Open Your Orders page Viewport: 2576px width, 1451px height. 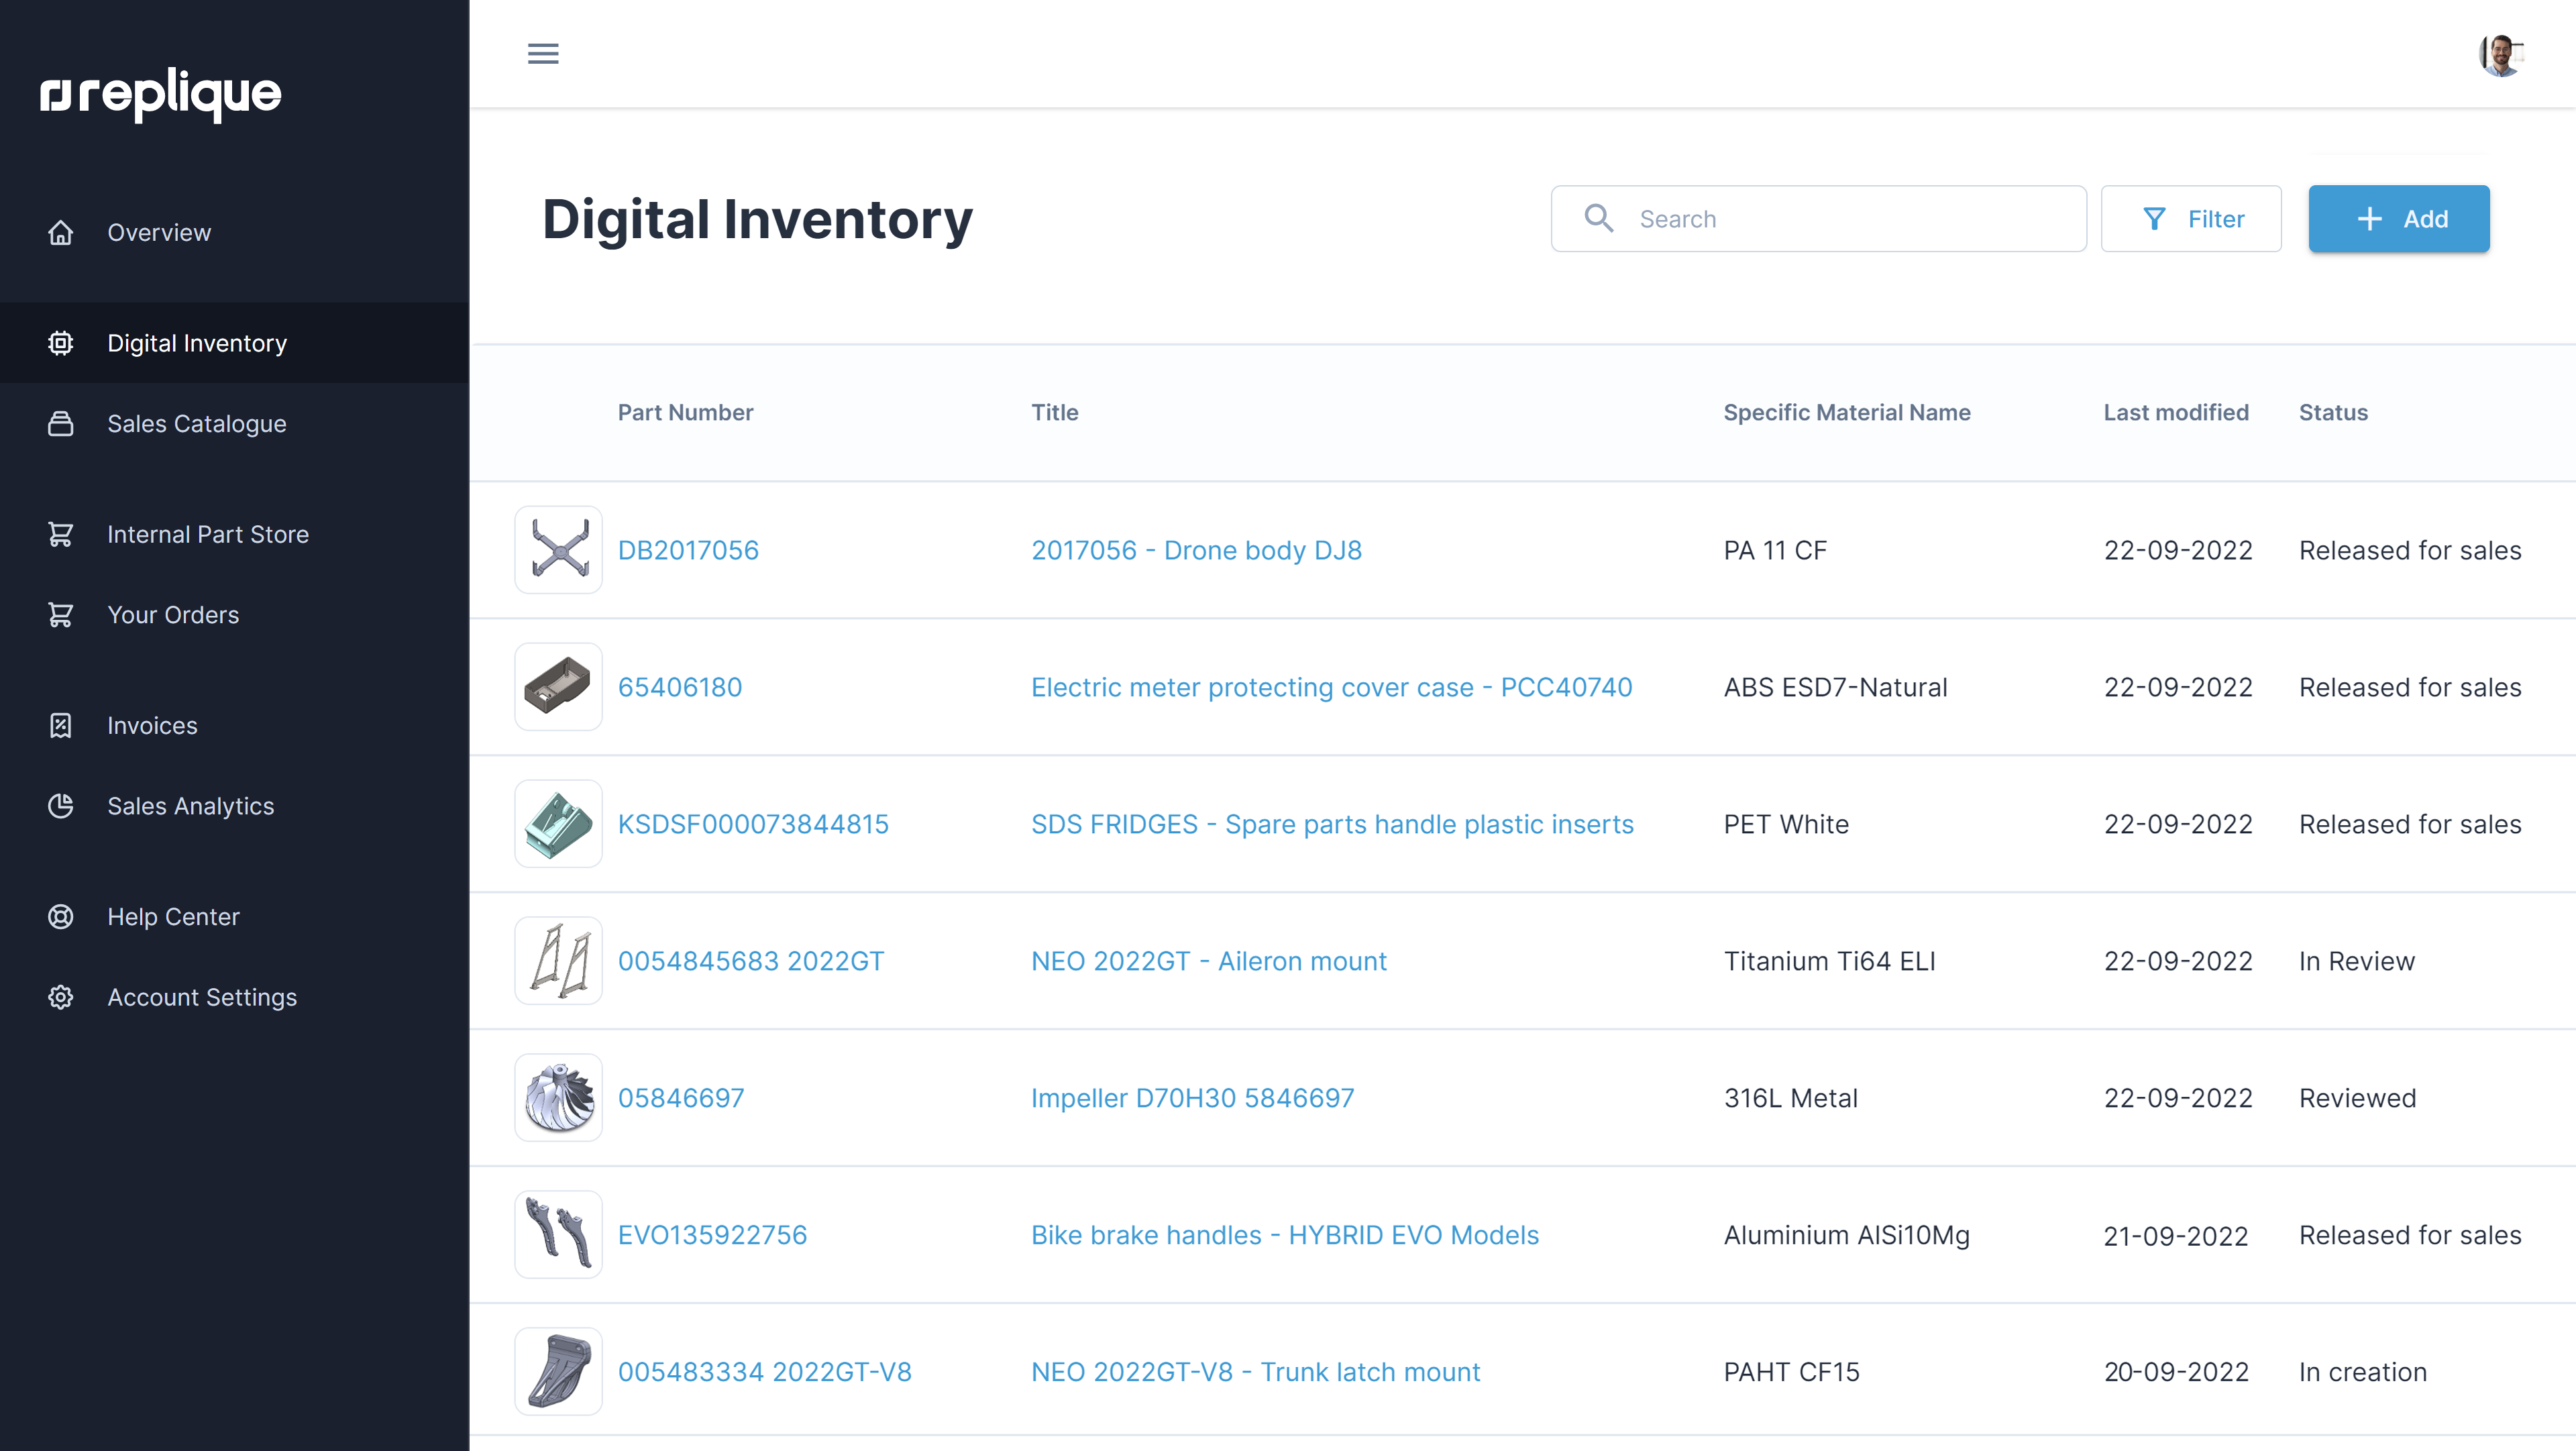tap(234, 615)
